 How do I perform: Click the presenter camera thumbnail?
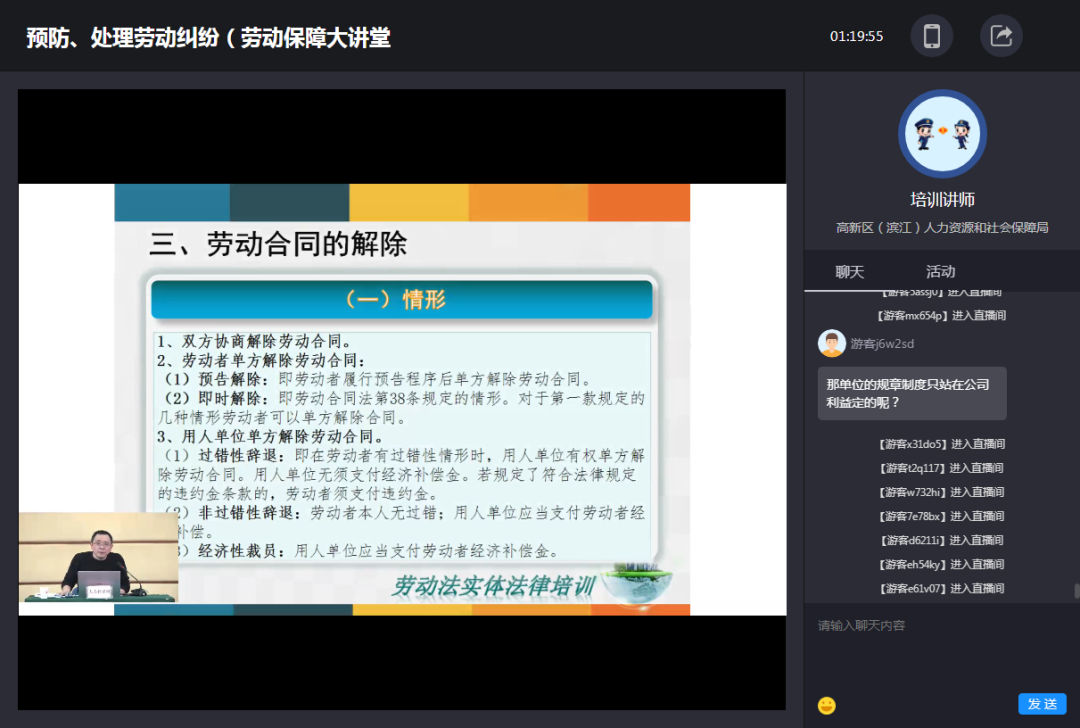[x=98, y=557]
